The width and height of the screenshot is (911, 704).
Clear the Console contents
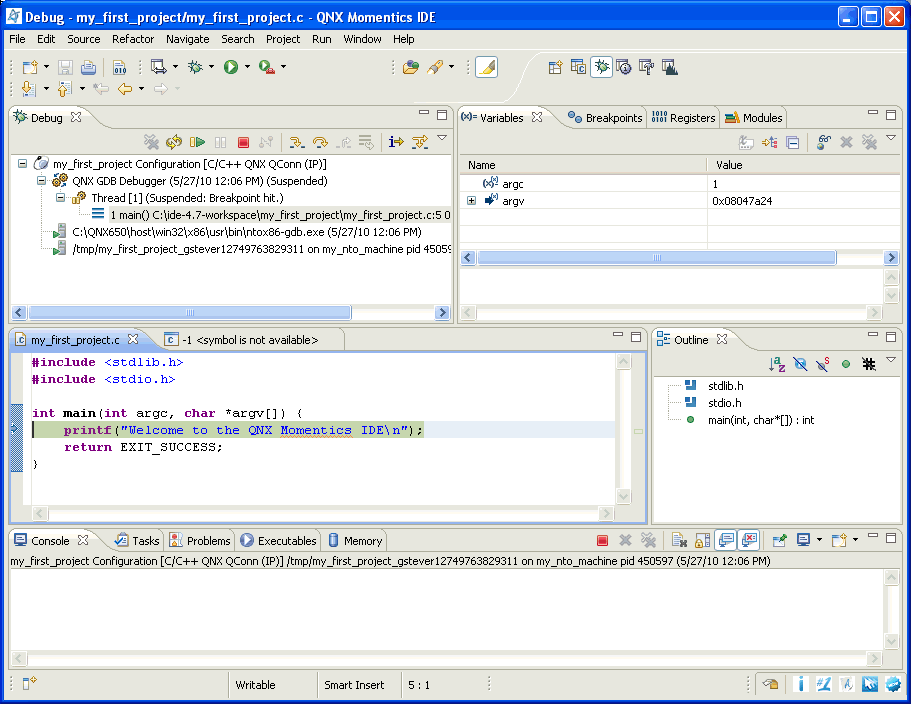click(679, 540)
